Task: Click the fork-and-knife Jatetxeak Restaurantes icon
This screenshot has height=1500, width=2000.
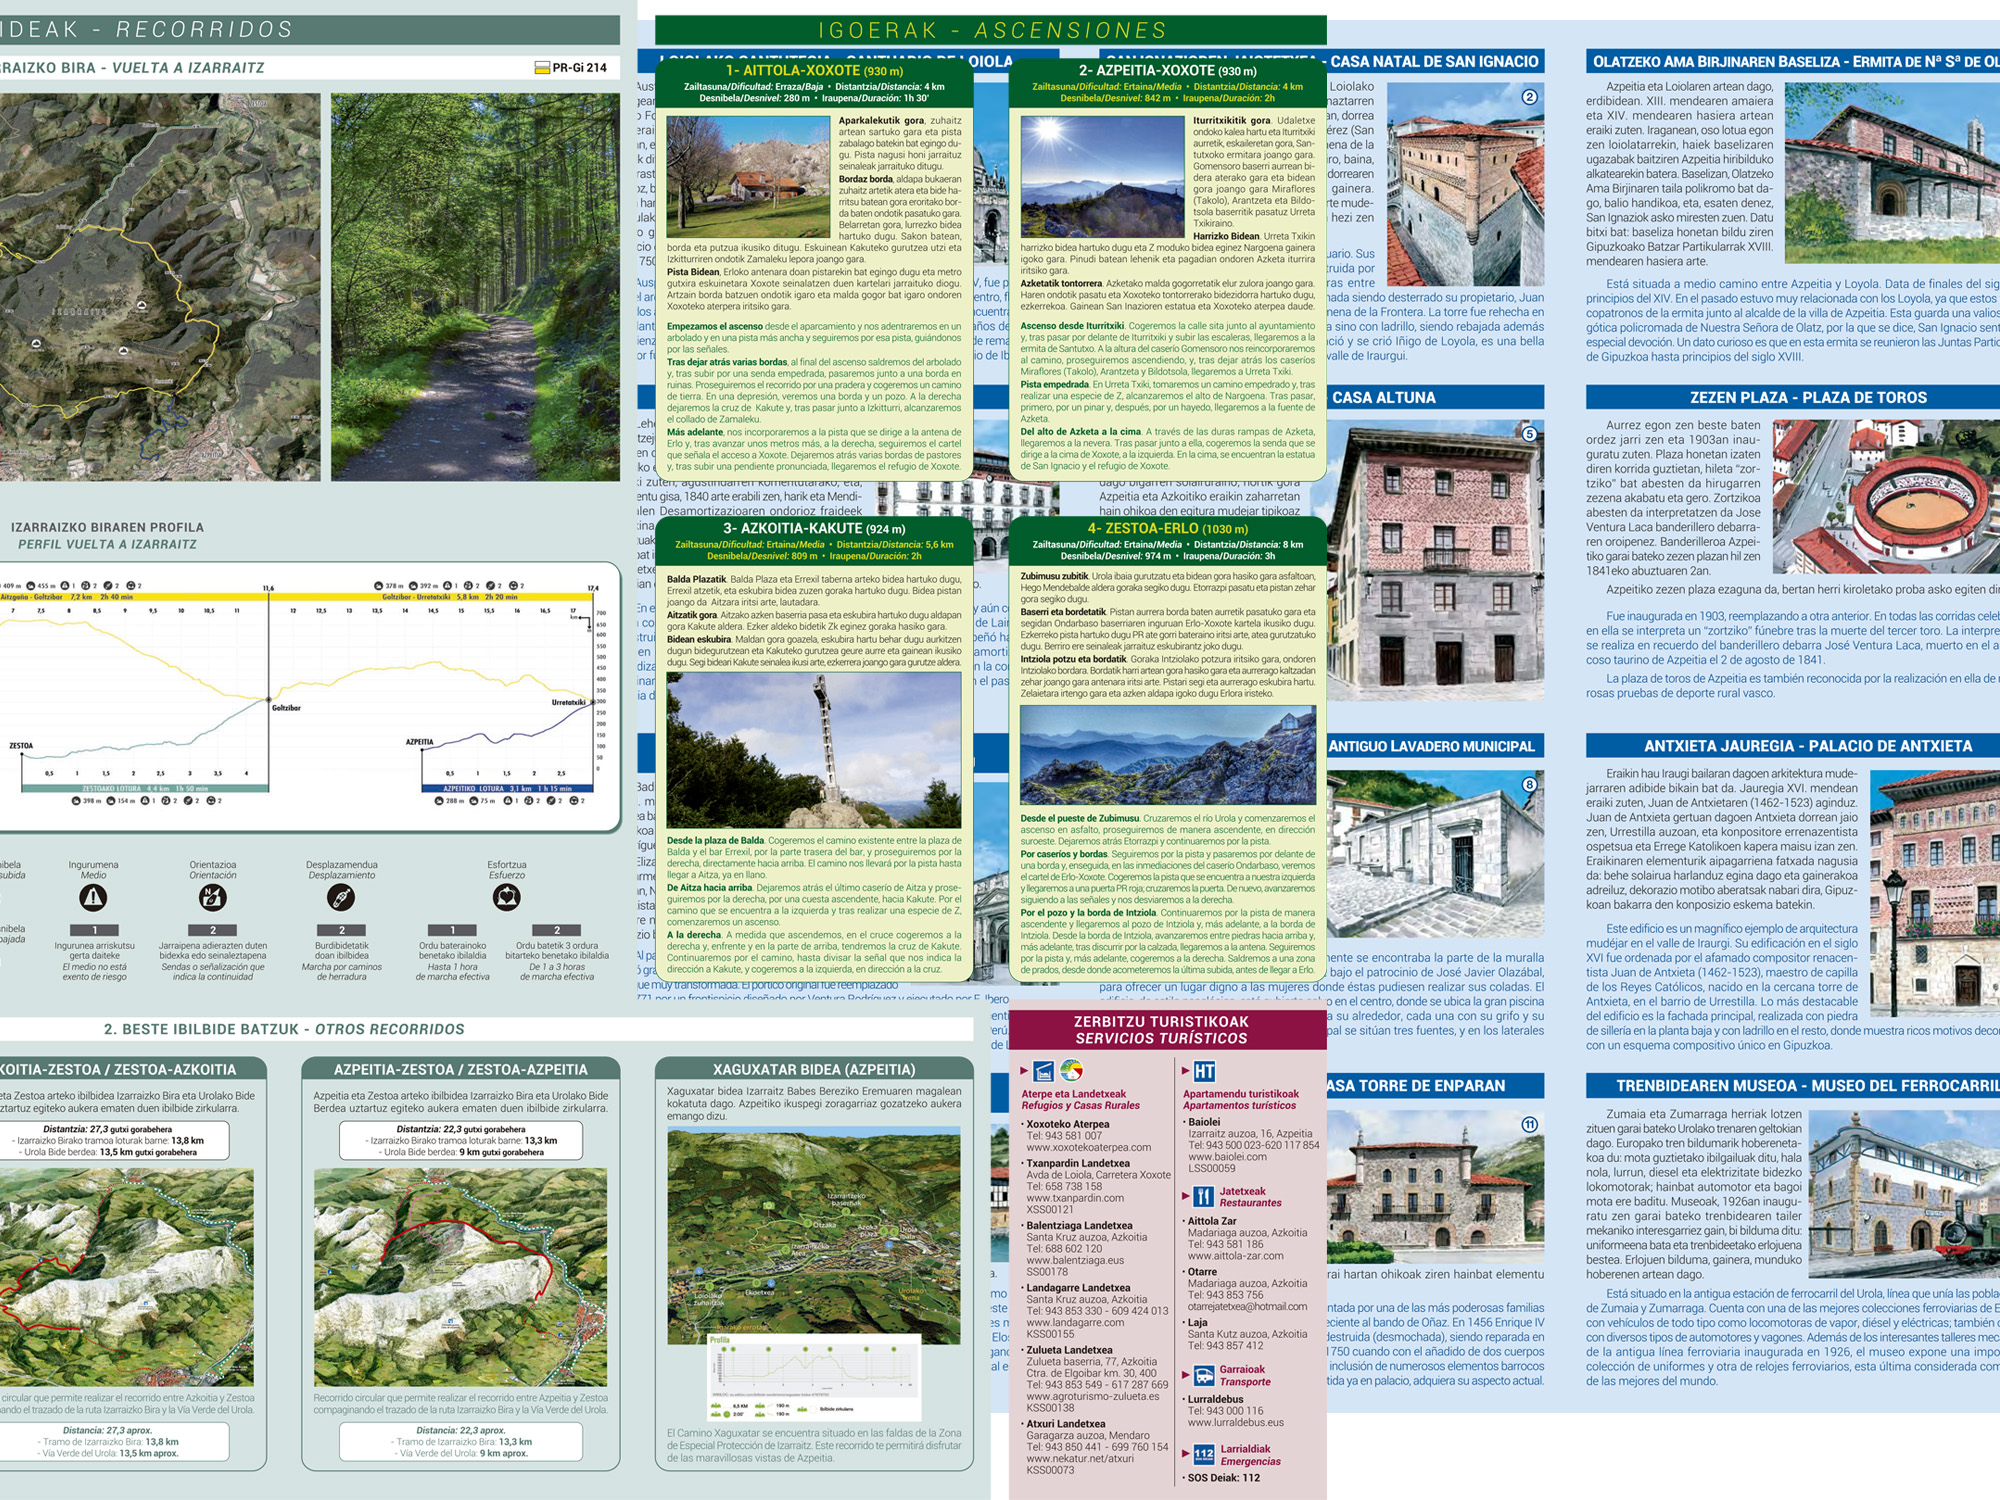Action: pos(1205,1196)
